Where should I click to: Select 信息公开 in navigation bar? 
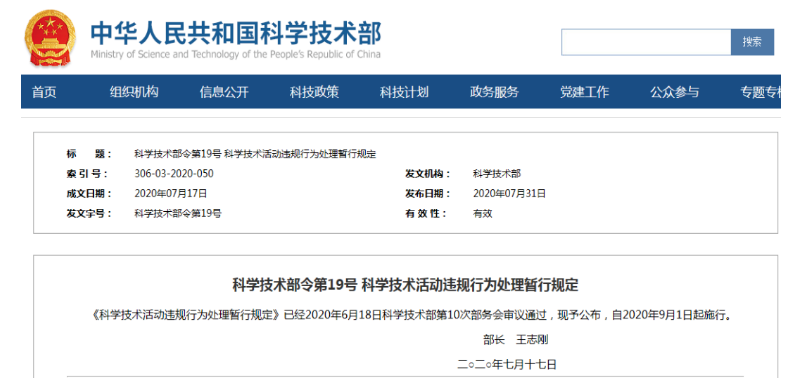tap(224, 92)
